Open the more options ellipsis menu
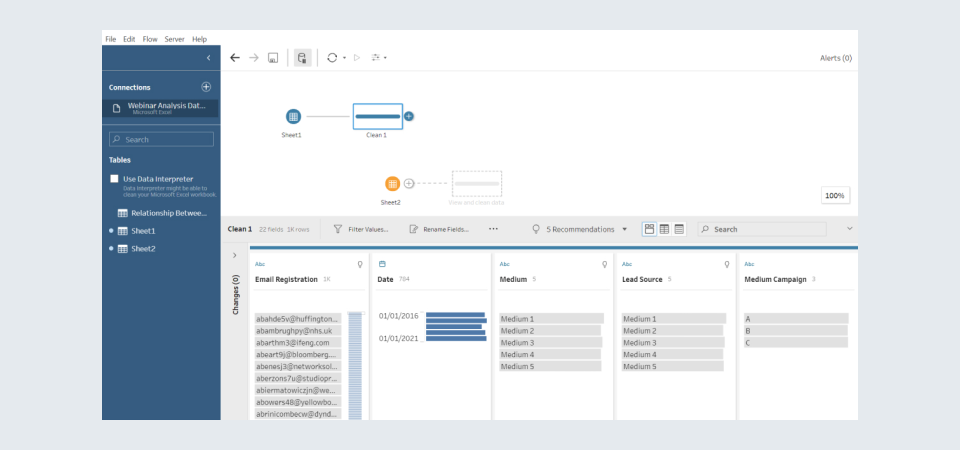Screen dimensions: 960x450 493,229
